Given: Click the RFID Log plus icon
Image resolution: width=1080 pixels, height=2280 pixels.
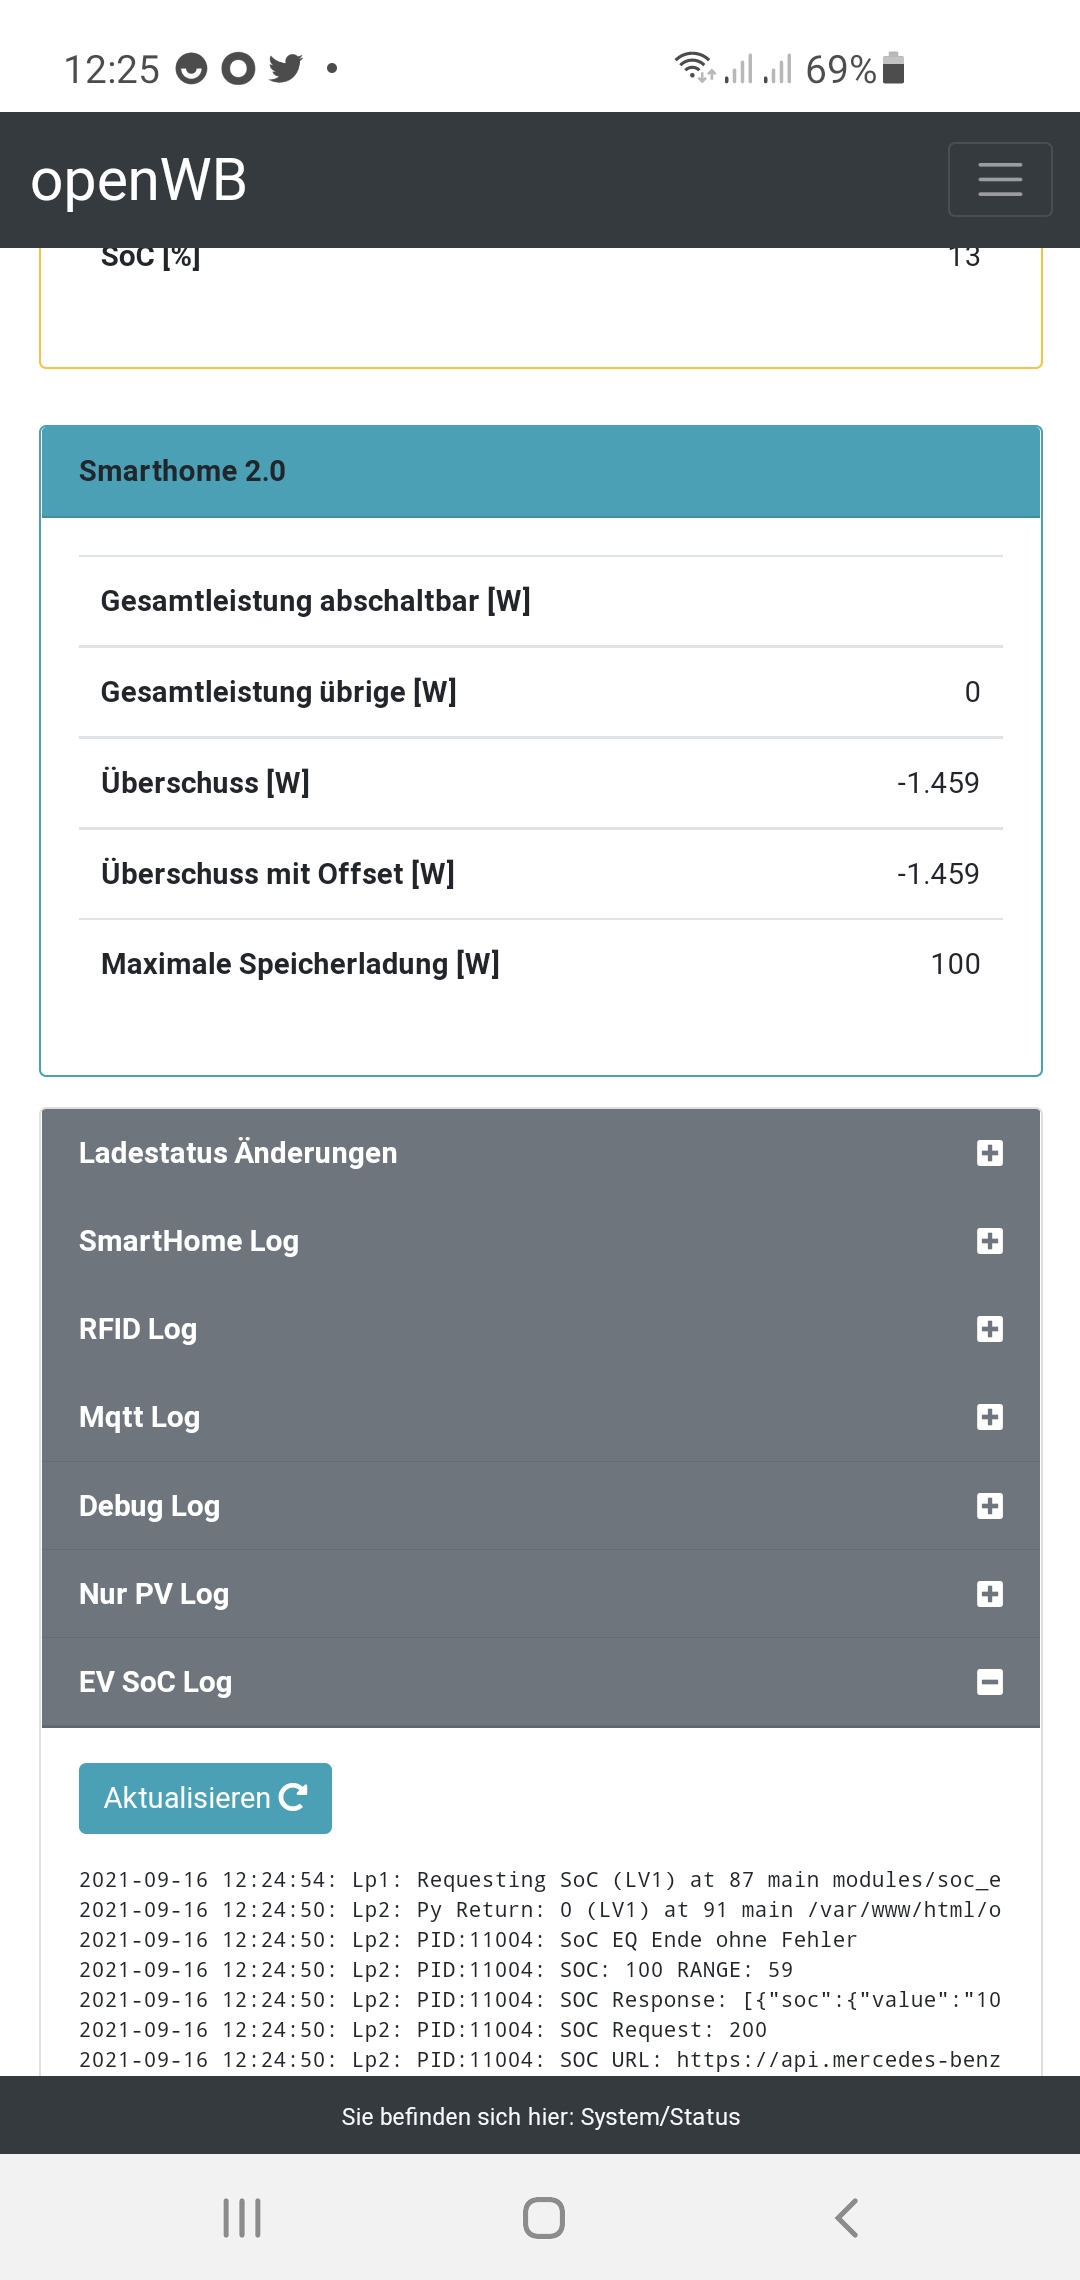Looking at the screenshot, I should (x=989, y=1329).
